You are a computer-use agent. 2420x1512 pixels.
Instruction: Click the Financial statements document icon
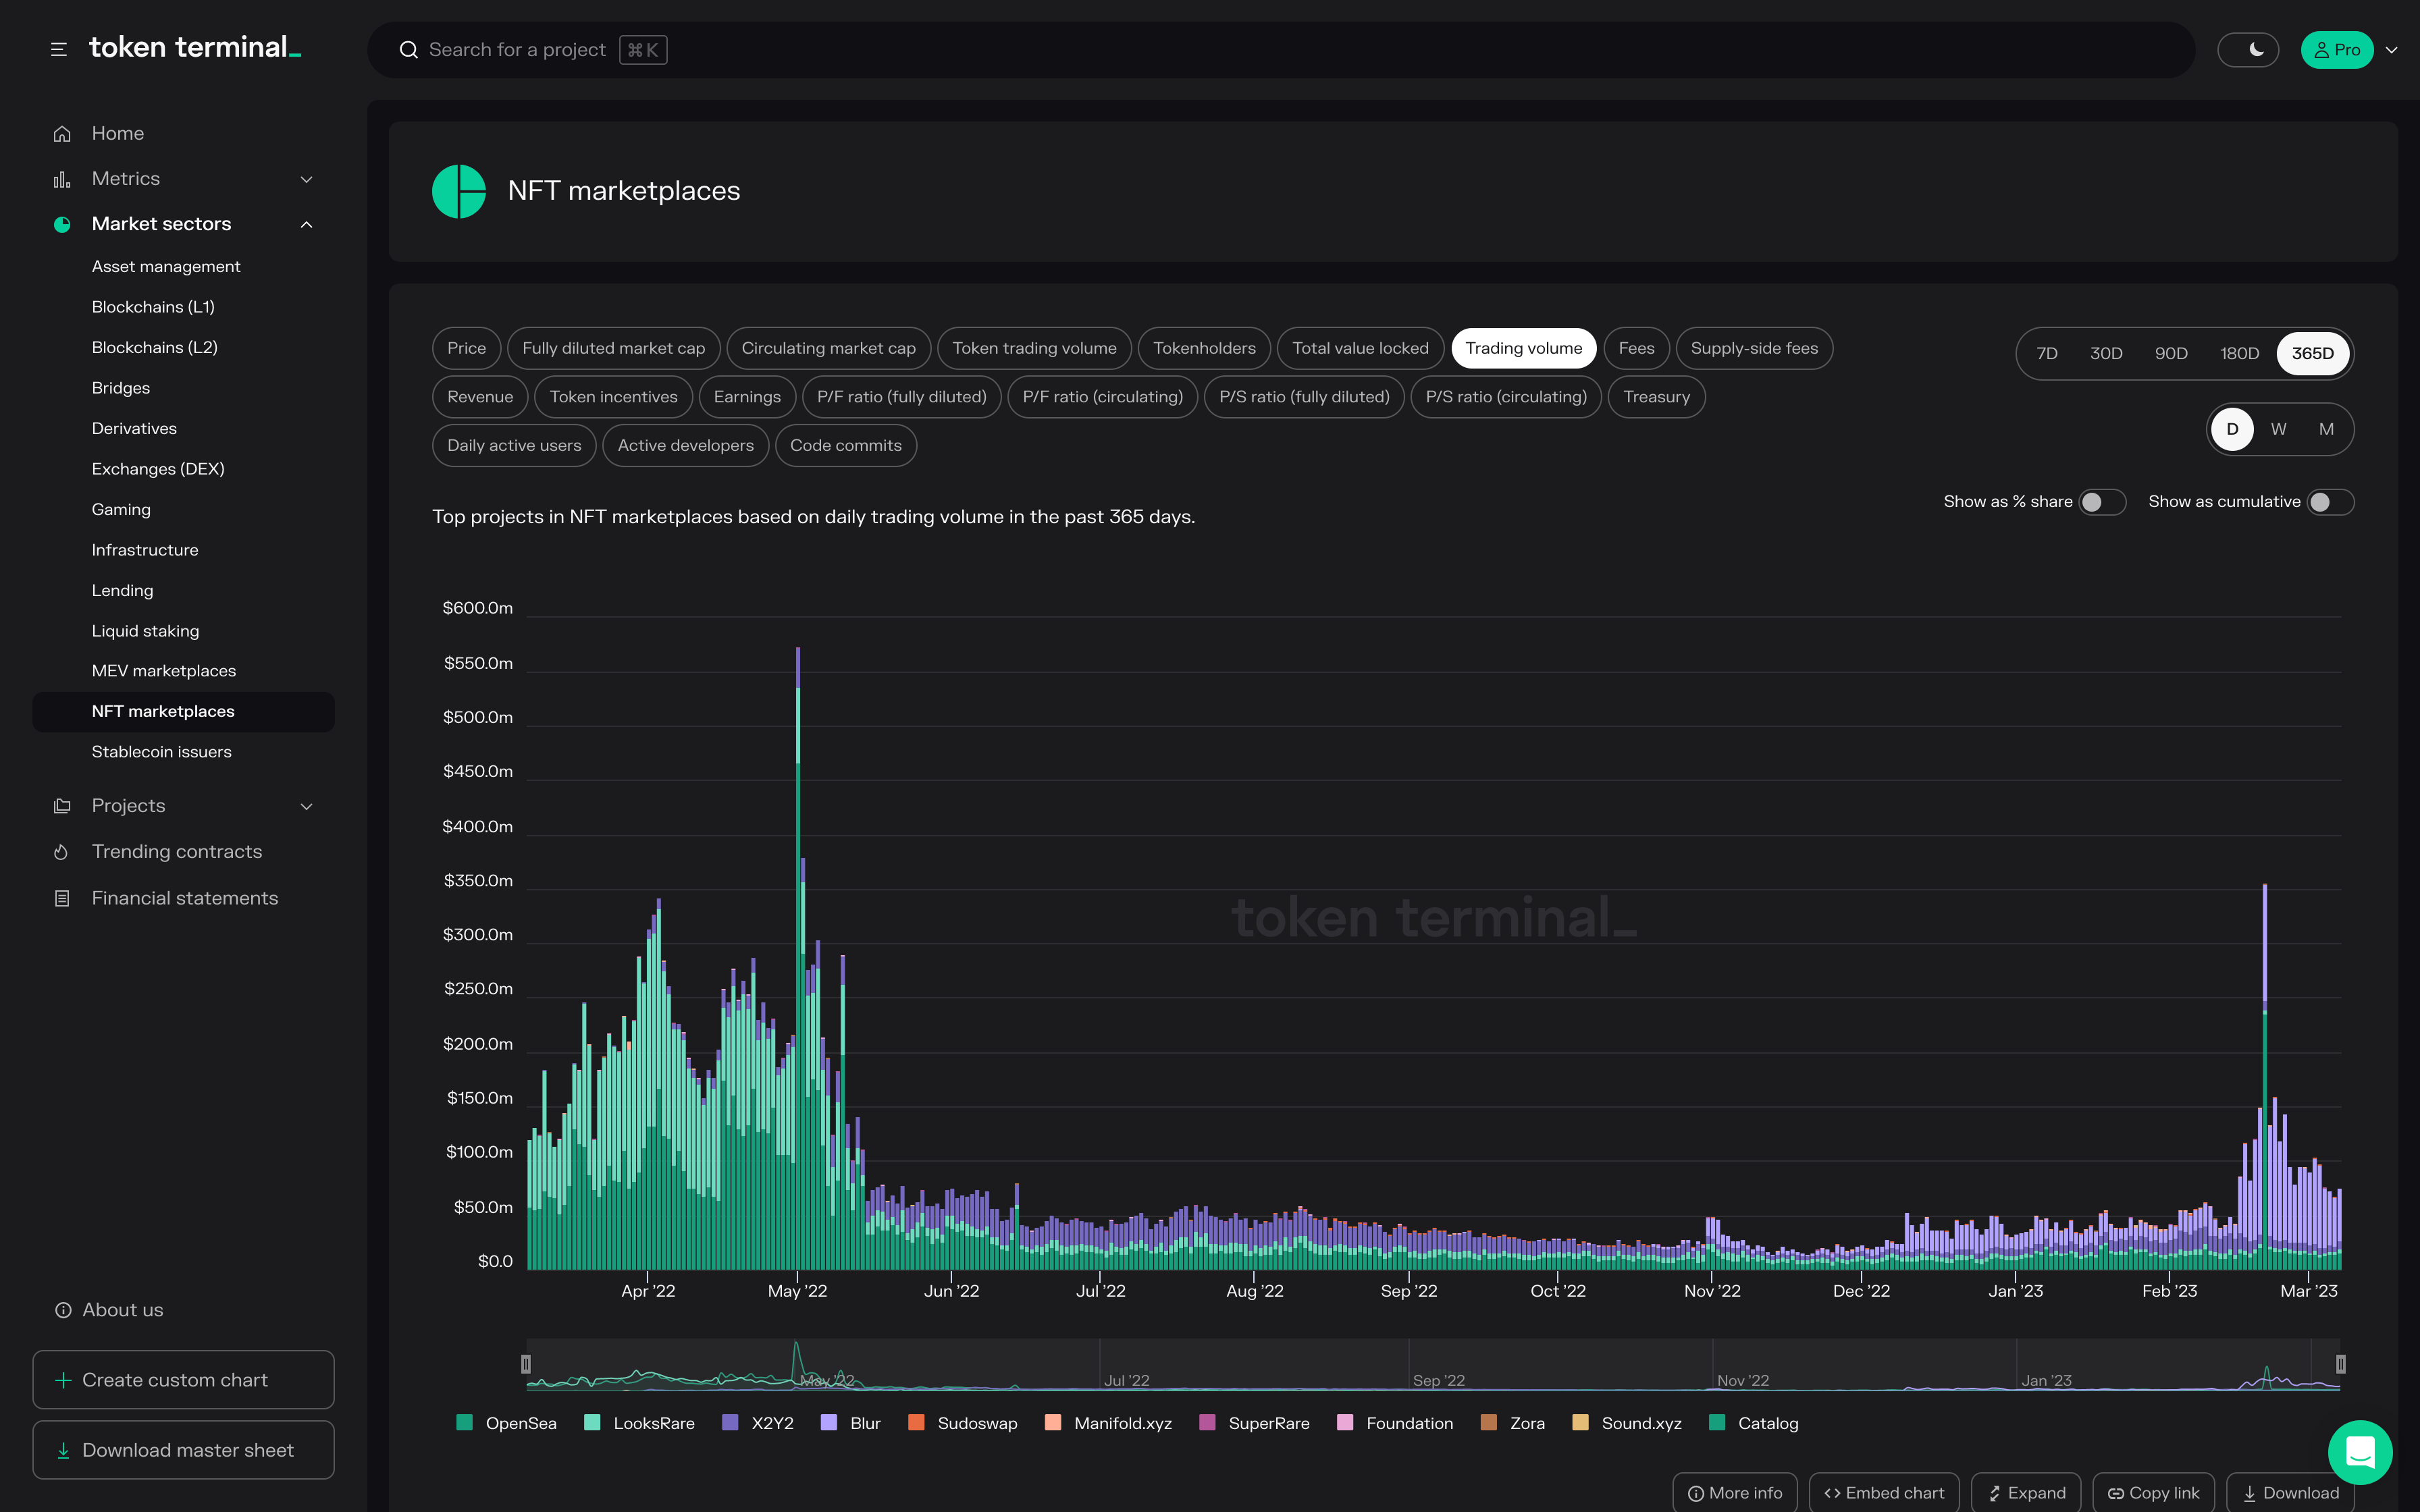coord(62,898)
